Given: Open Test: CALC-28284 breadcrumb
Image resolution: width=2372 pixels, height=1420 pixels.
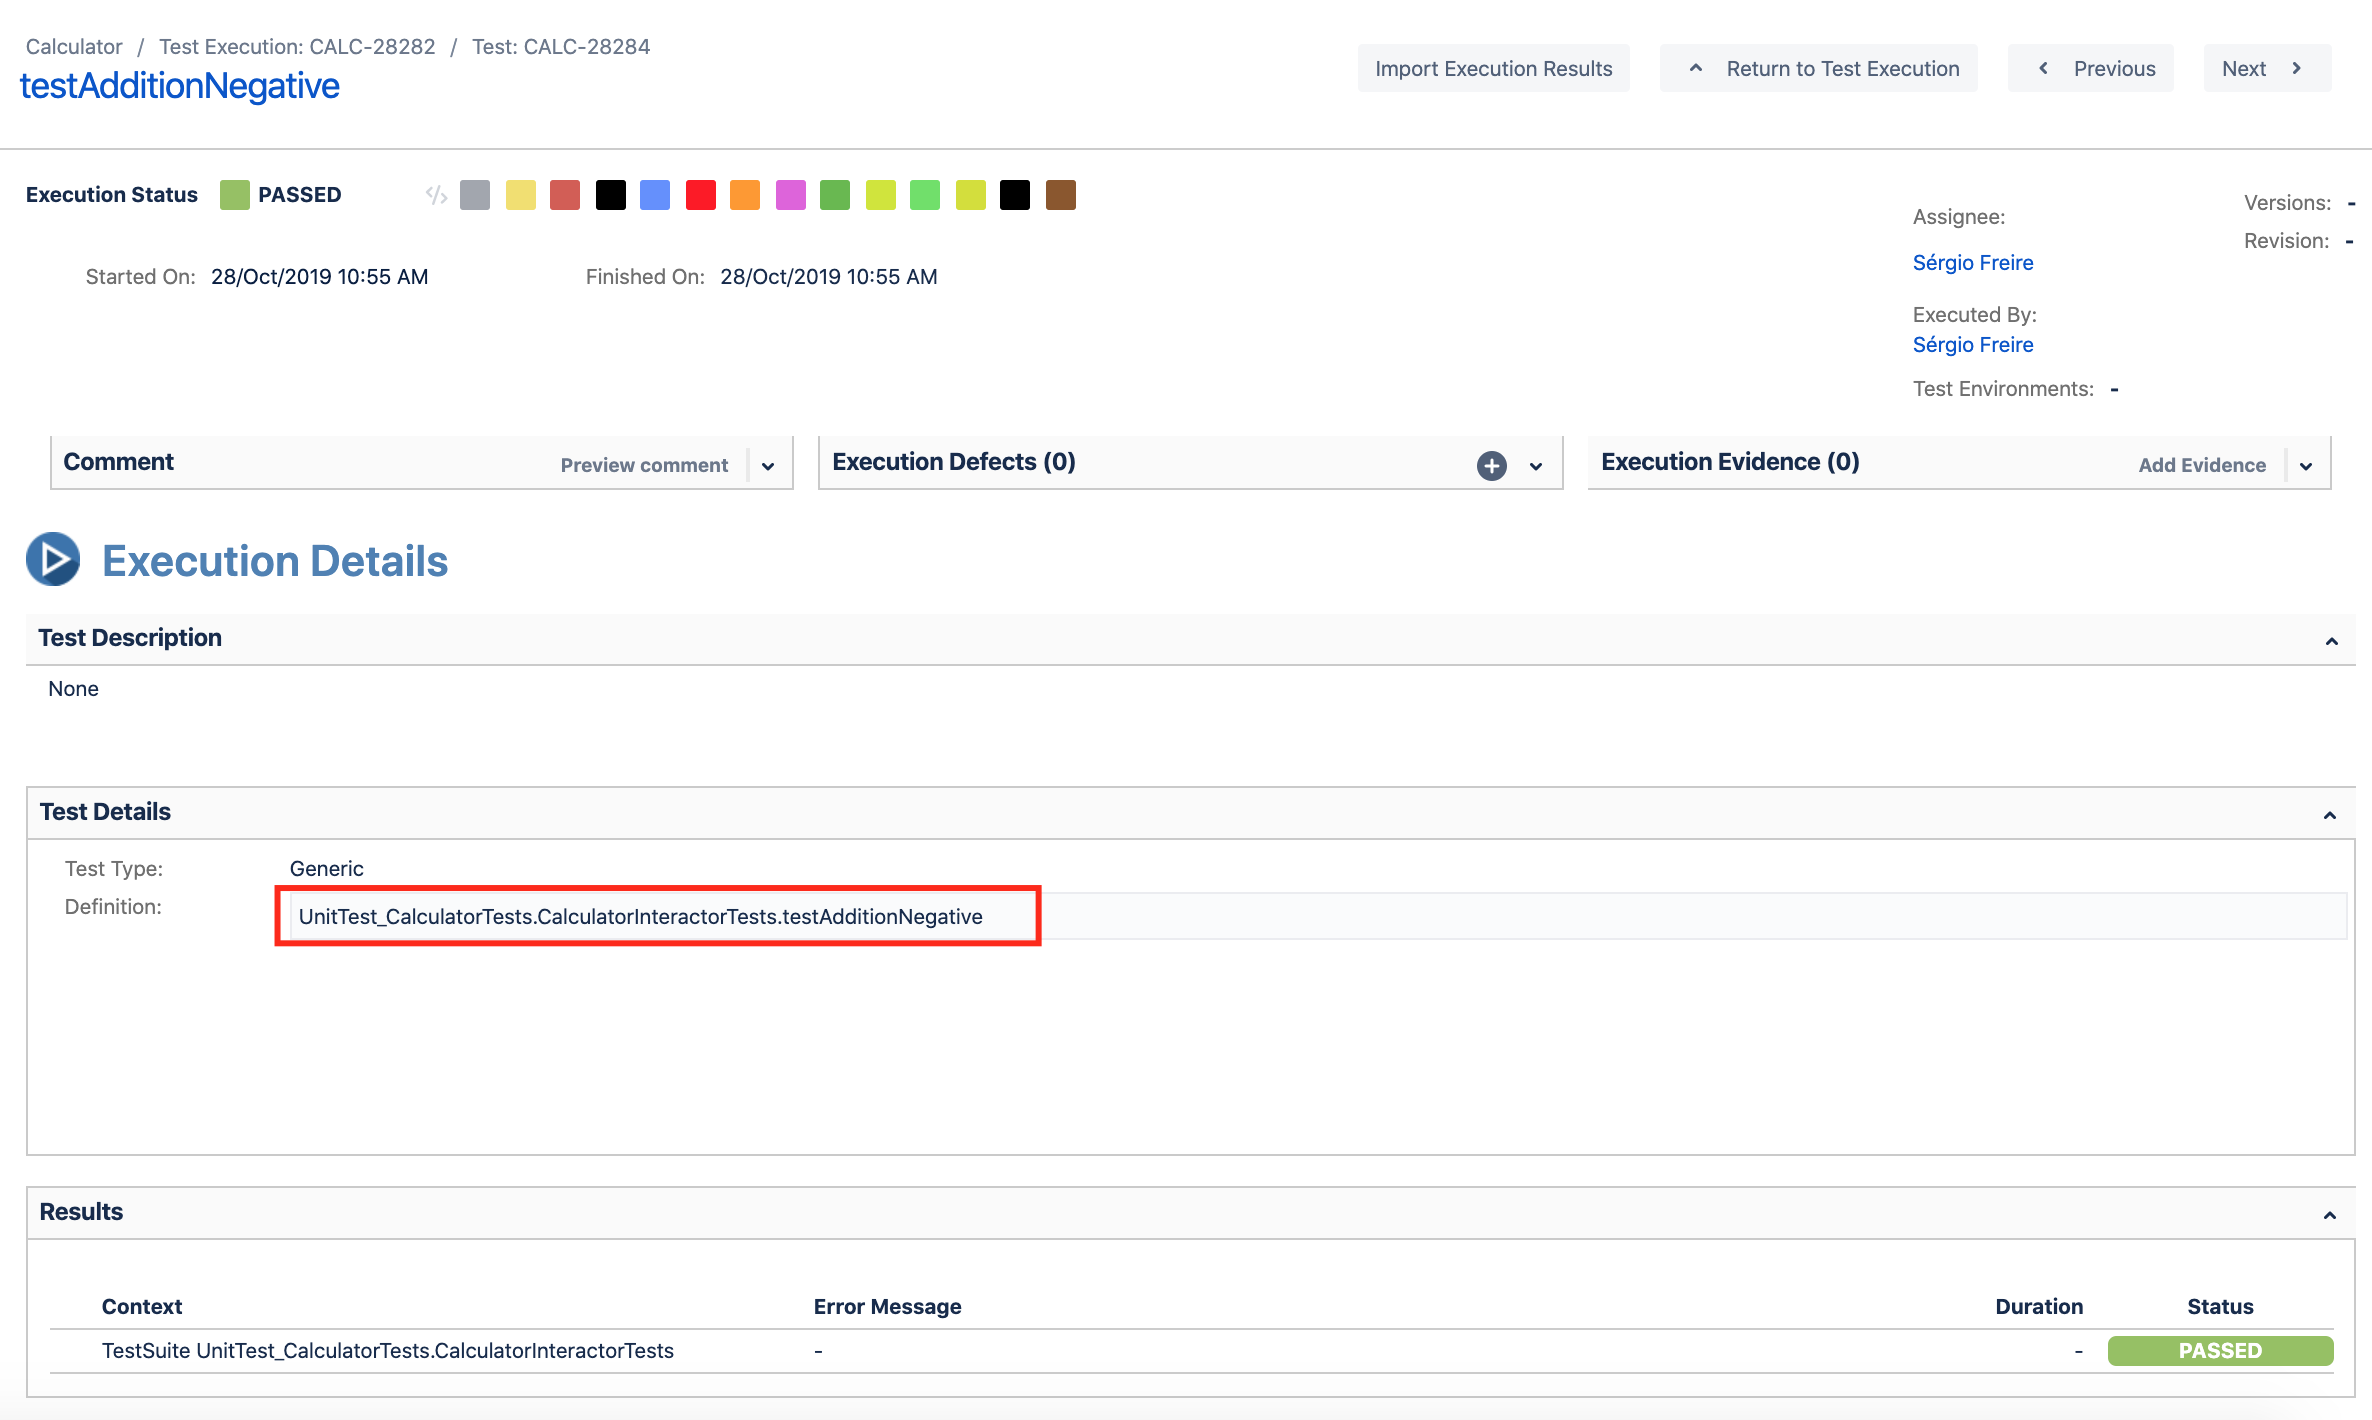Looking at the screenshot, I should pyautogui.click(x=561, y=46).
